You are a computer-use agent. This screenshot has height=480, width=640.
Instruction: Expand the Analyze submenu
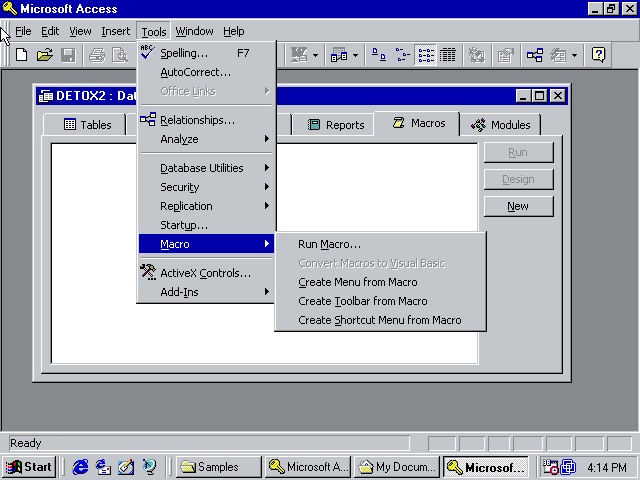206,139
